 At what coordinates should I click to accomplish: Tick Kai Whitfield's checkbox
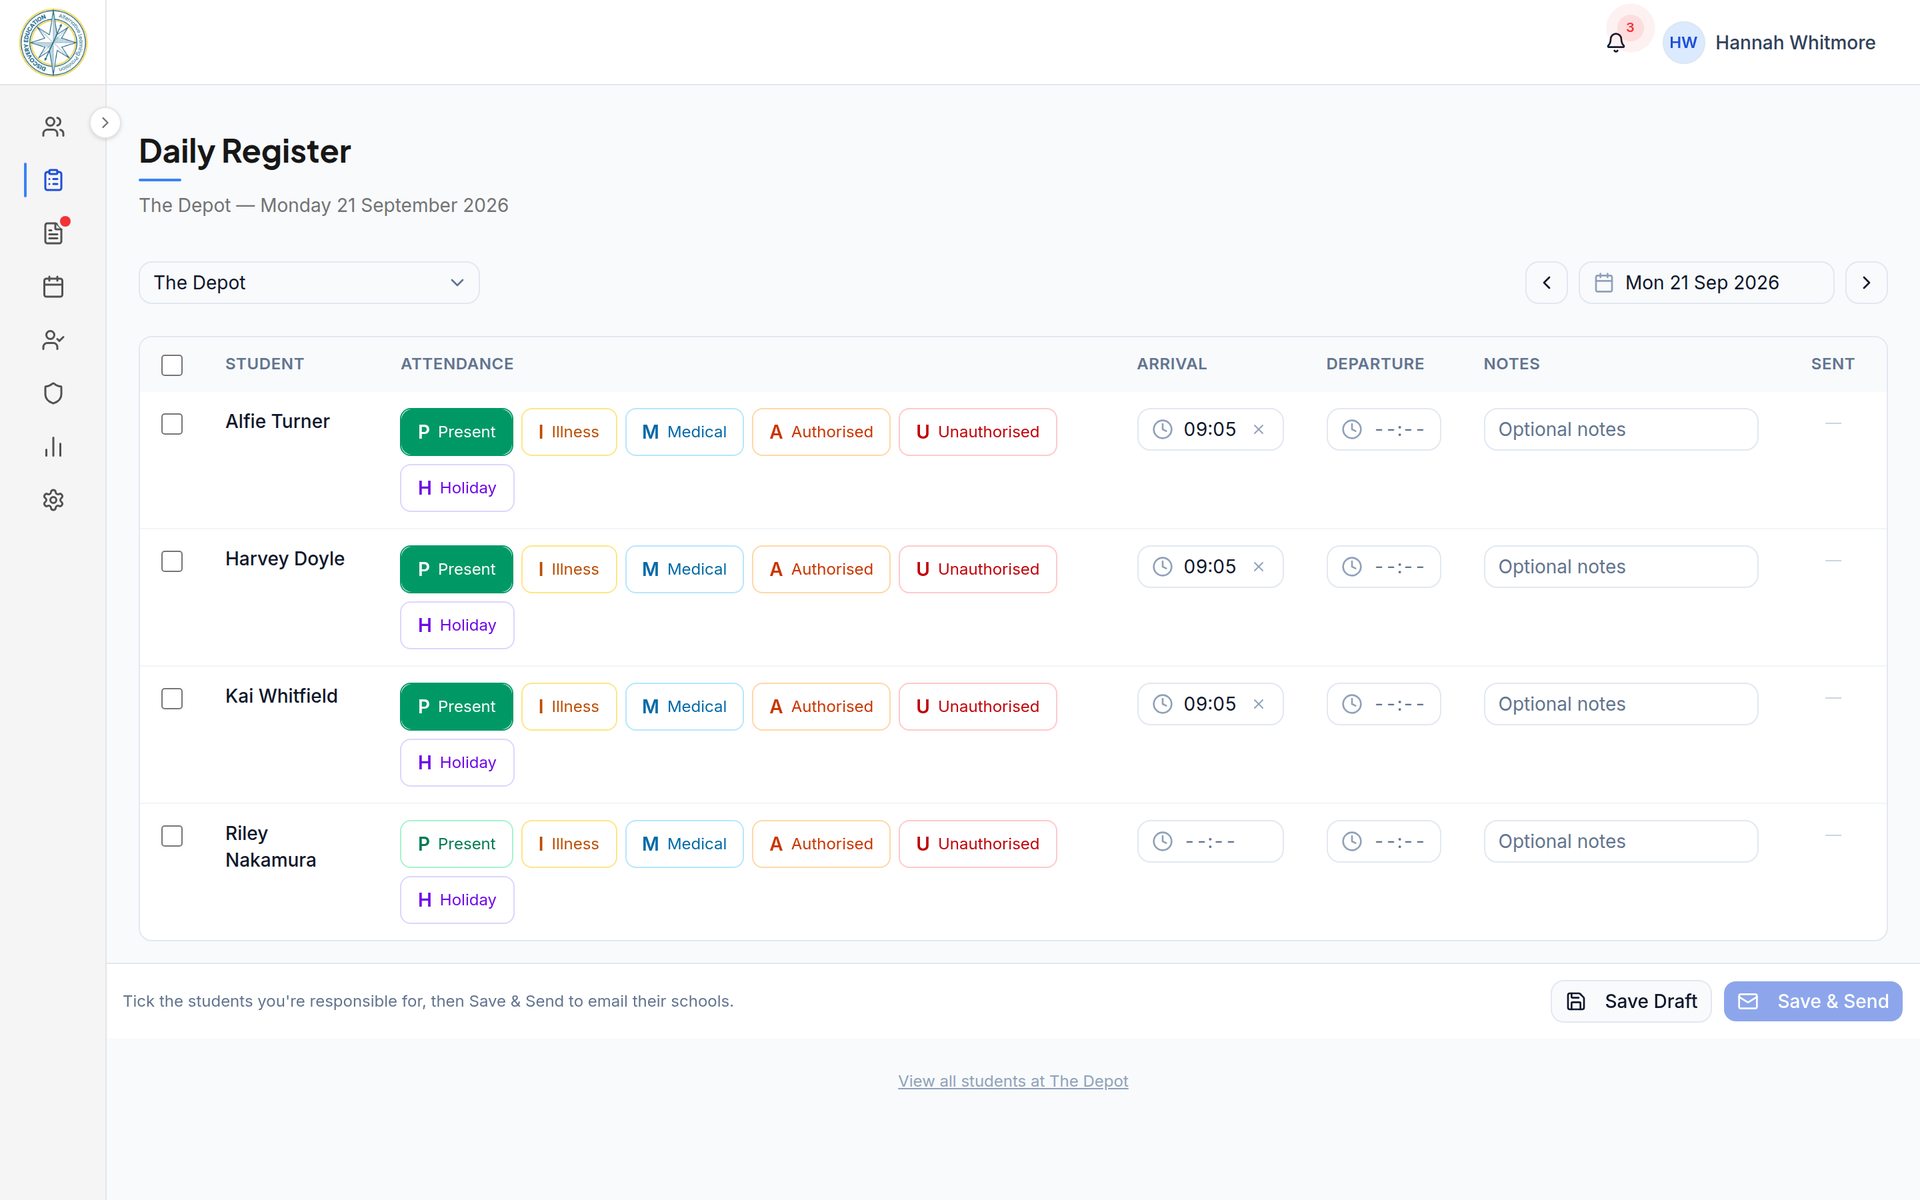pos(172,698)
